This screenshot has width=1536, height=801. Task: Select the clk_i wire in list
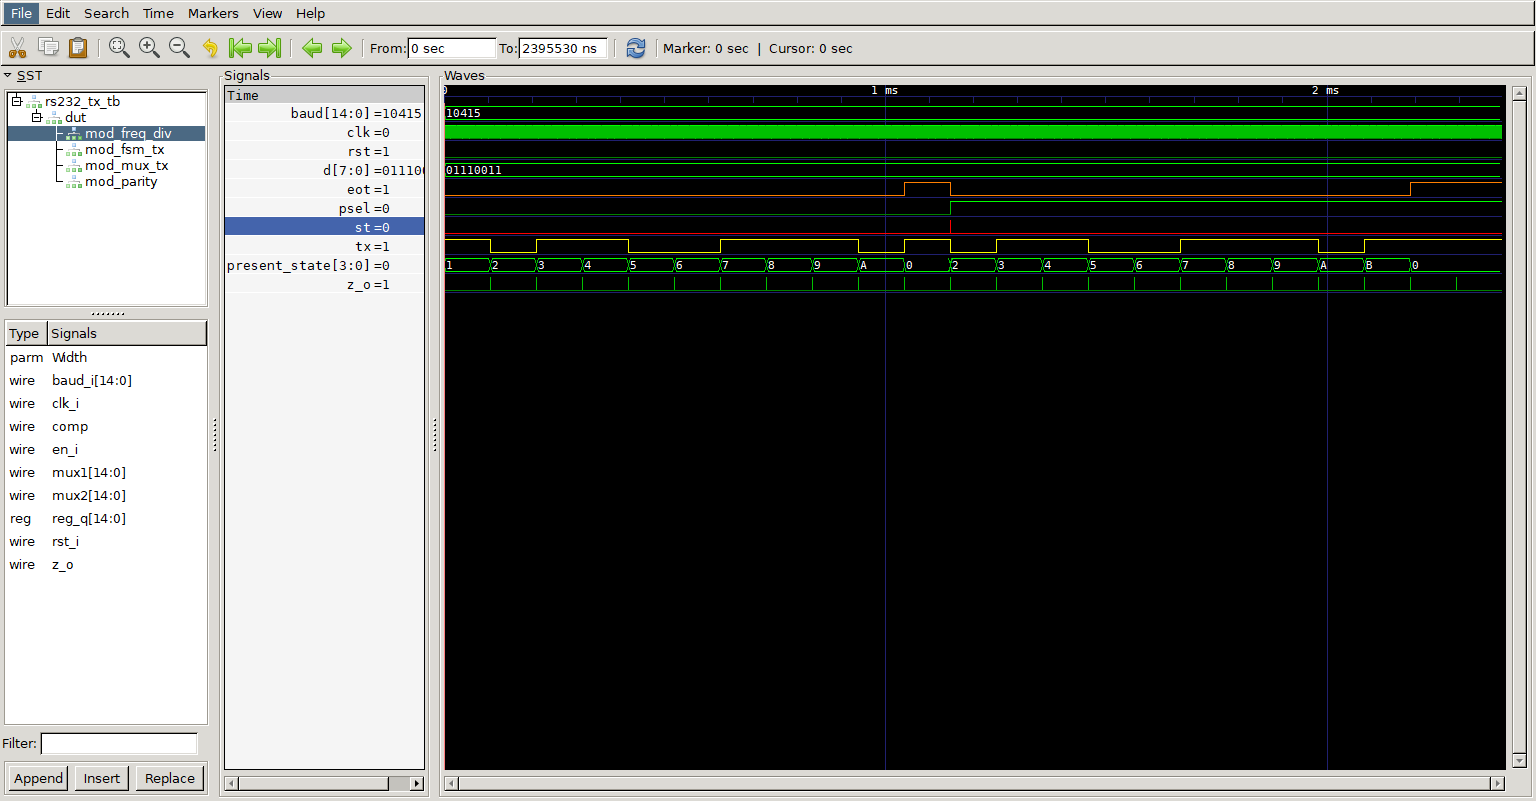coord(105,403)
